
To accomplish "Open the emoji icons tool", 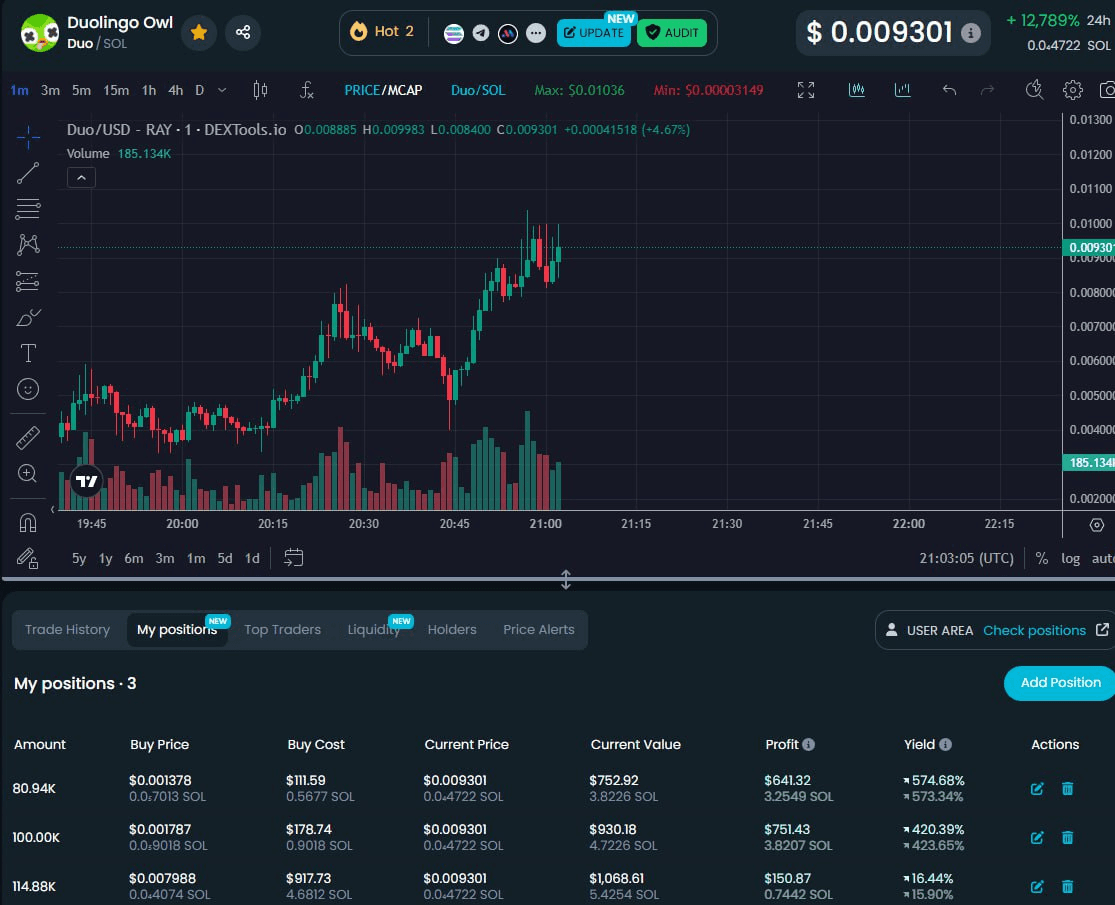I will click(x=28, y=389).
